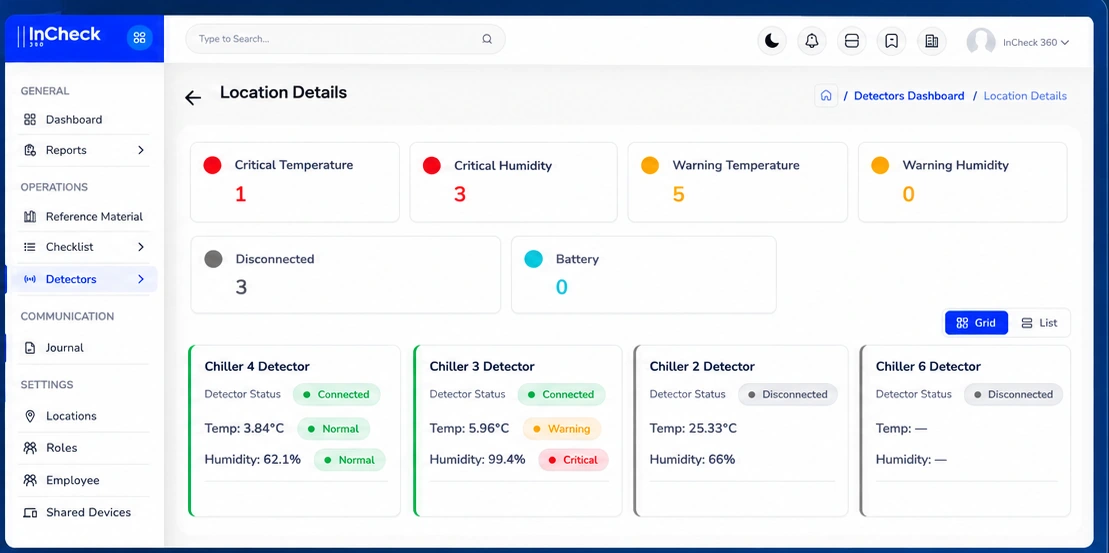This screenshot has height=553, width=1109.
Task: Focus the Type to Search field
Action: tap(345, 39)
